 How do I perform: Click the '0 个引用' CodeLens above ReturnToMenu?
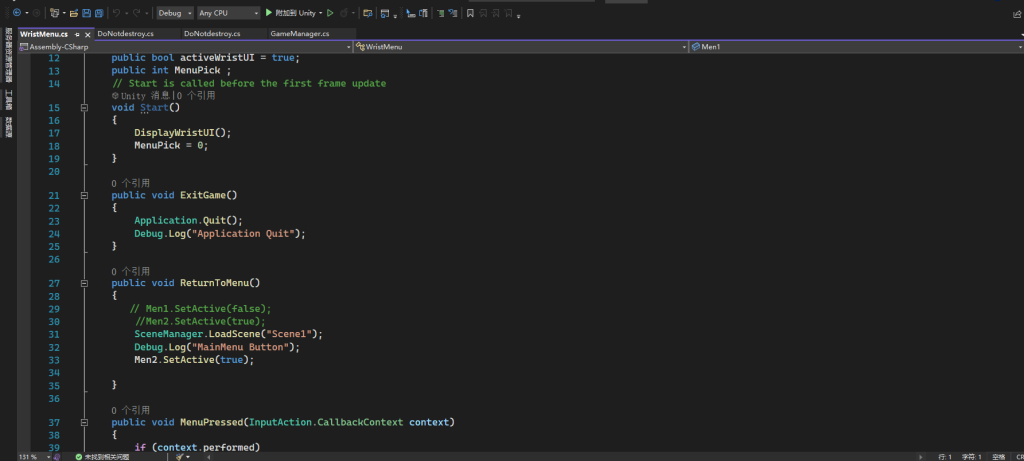tap(131, 271)
